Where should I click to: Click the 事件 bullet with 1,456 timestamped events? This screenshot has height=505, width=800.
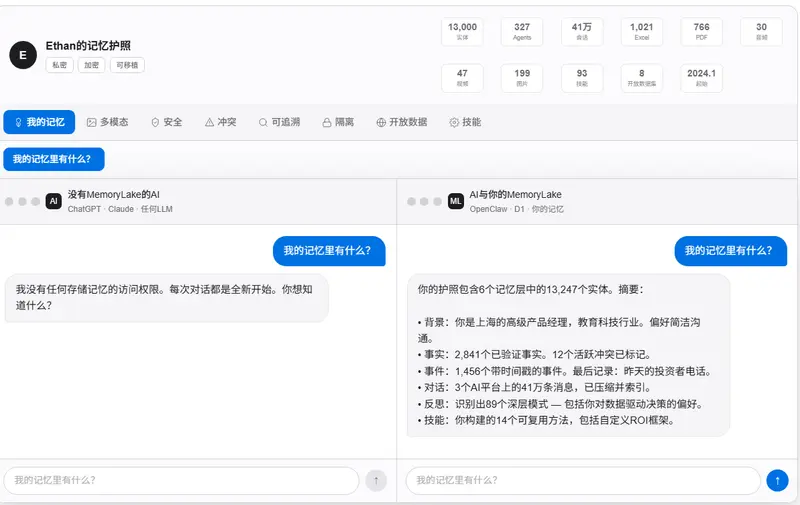[564, 371]
